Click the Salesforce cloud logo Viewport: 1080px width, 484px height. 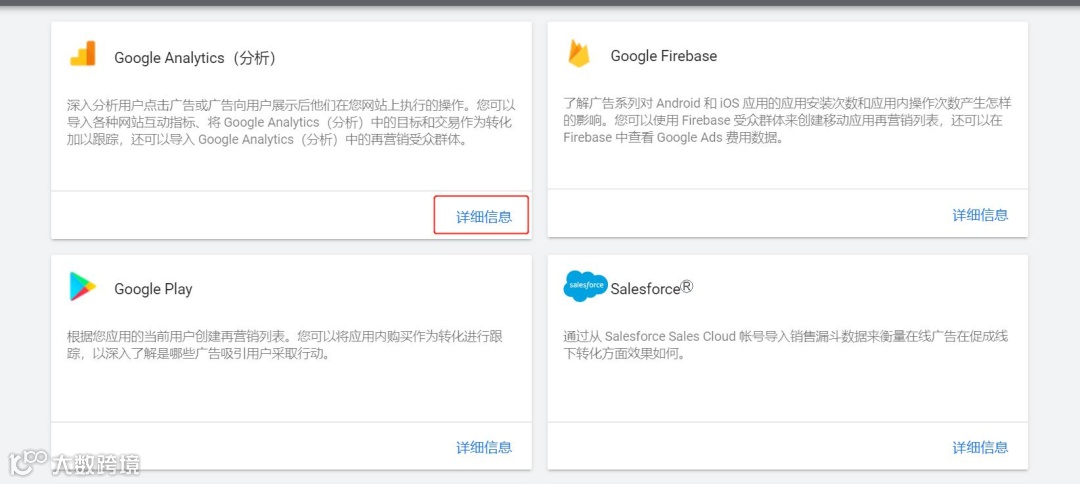pos(585,286)
